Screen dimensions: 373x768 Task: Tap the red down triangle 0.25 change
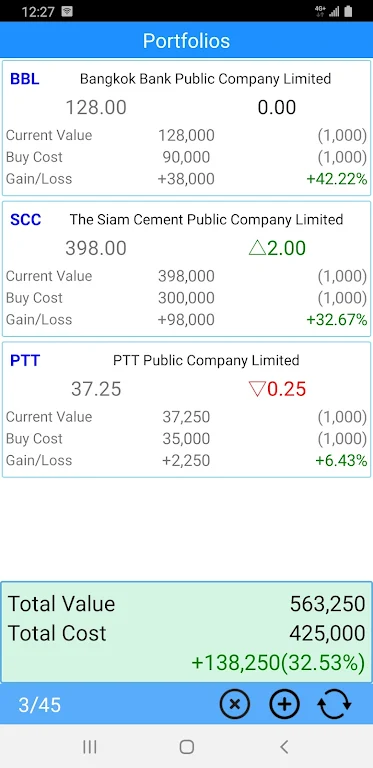[277, 389]
